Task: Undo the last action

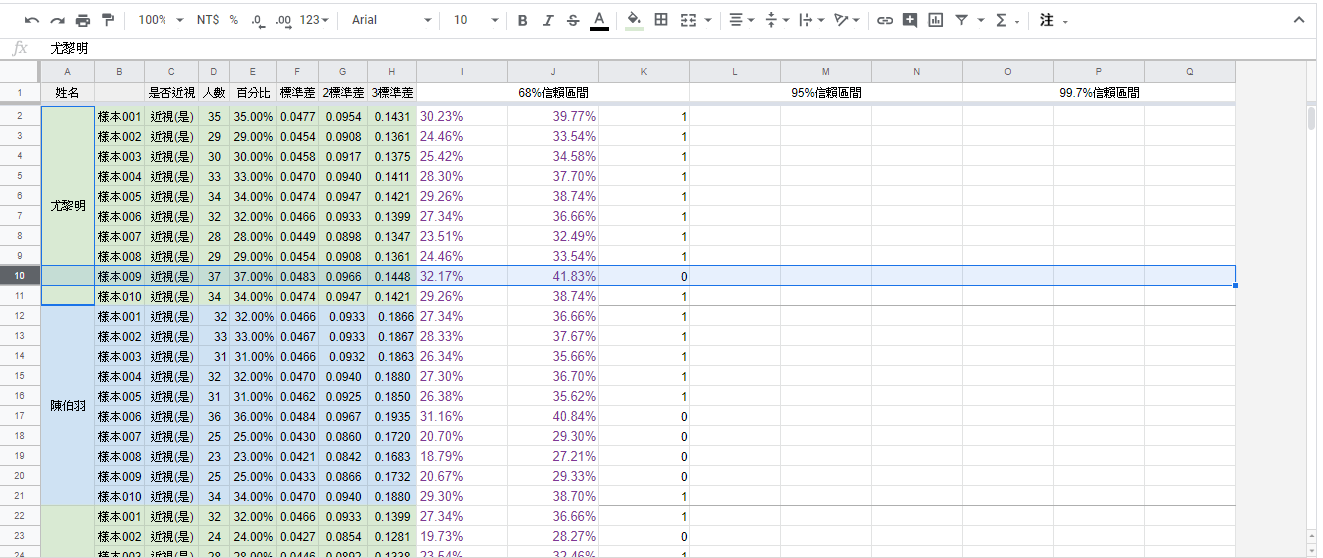Action: pos(33,20)
